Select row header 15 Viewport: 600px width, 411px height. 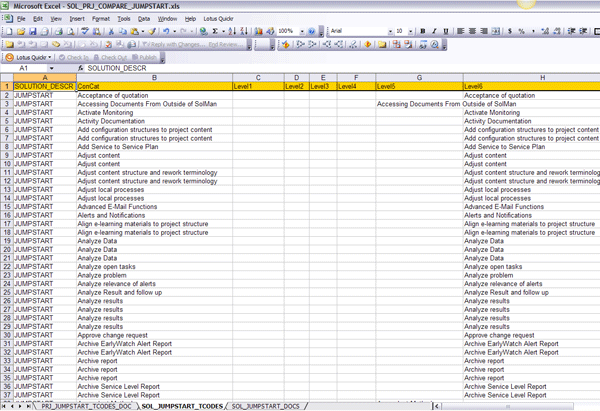[7, 207]
